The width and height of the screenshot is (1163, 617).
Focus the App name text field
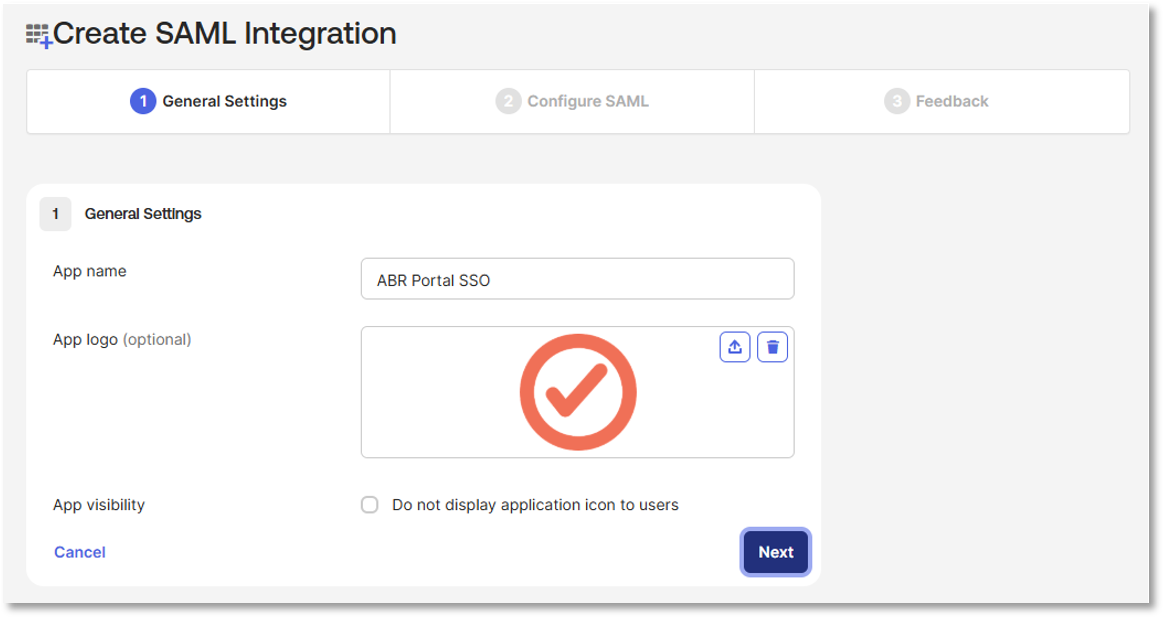pos(577,279)
